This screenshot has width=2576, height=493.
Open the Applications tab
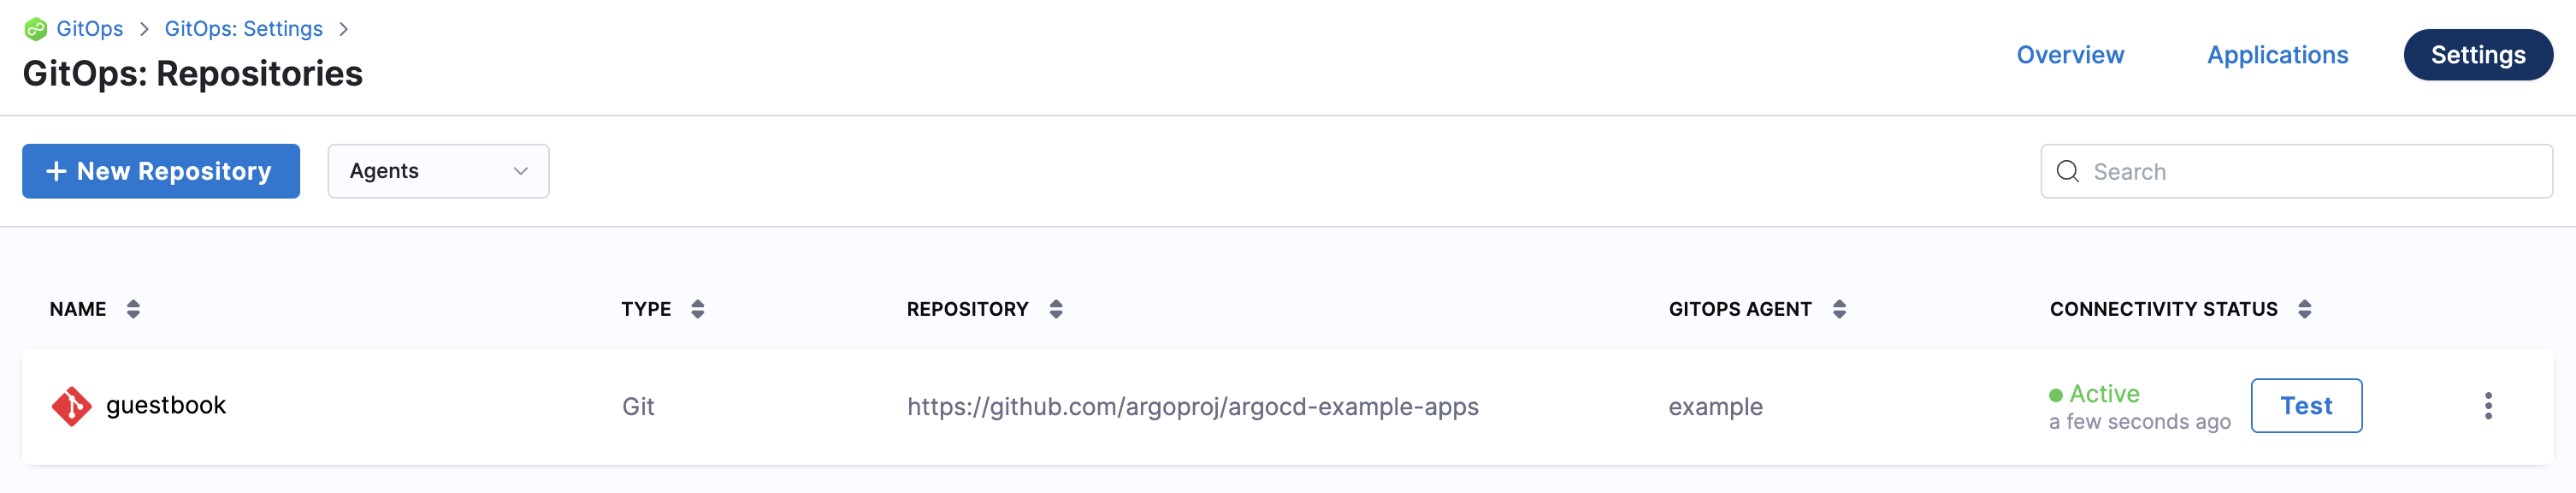coord(2277,55)
